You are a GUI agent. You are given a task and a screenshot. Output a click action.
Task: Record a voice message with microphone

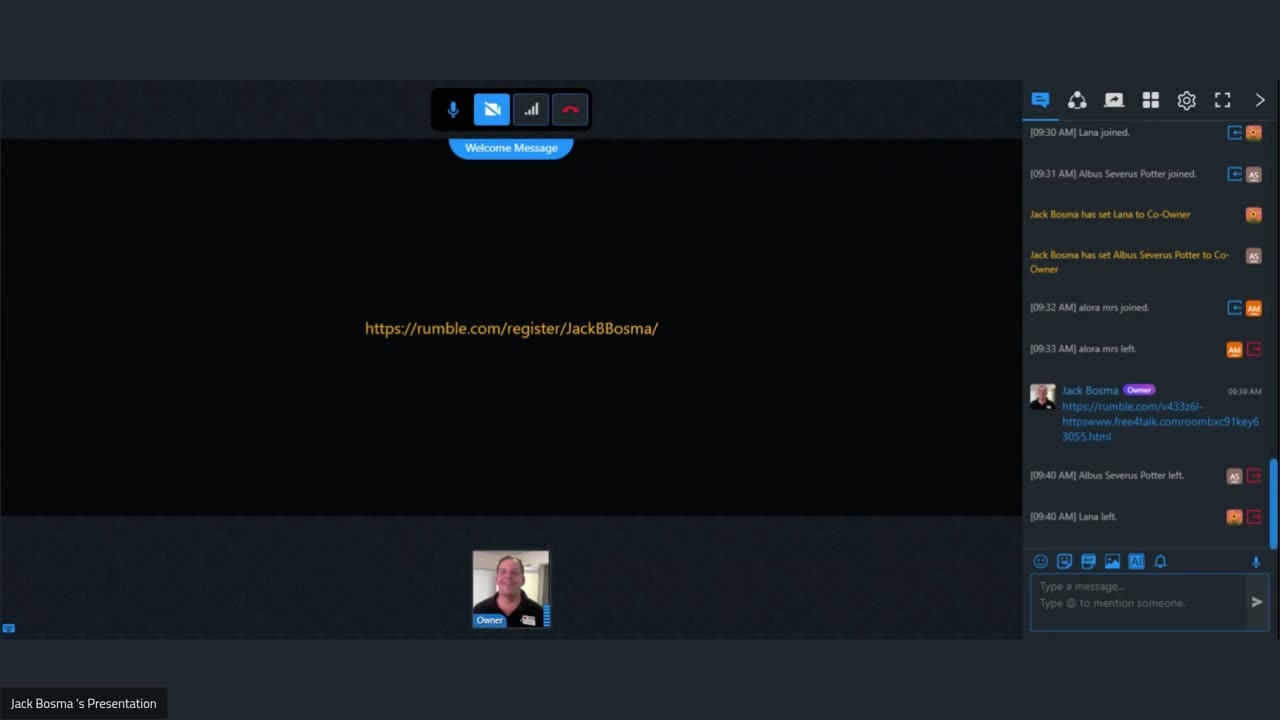[x=1256, y=562]
